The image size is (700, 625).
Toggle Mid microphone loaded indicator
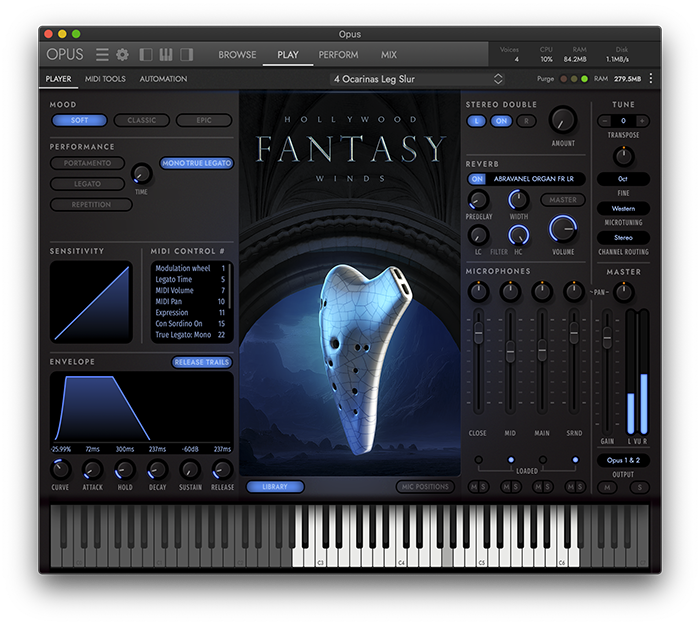pos(511,460)
